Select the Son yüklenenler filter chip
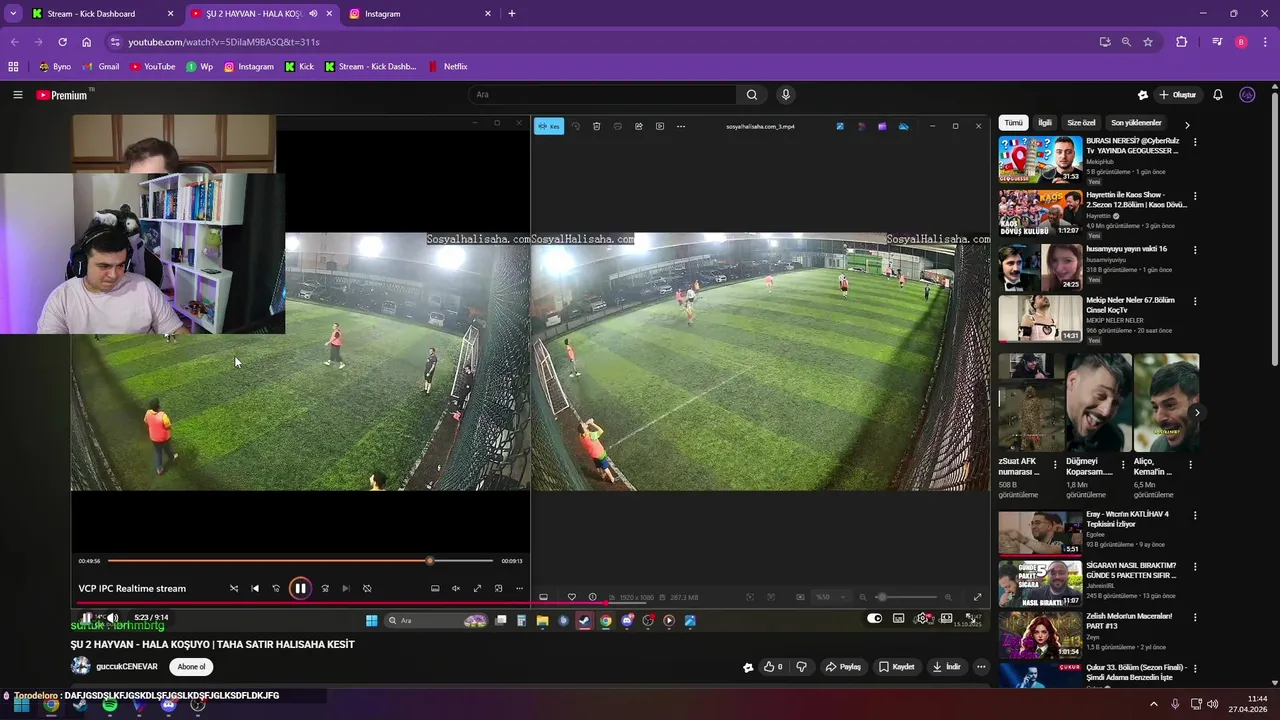Image resolution: width=1280 pixels, height=720 pixels. [1136, 123]
